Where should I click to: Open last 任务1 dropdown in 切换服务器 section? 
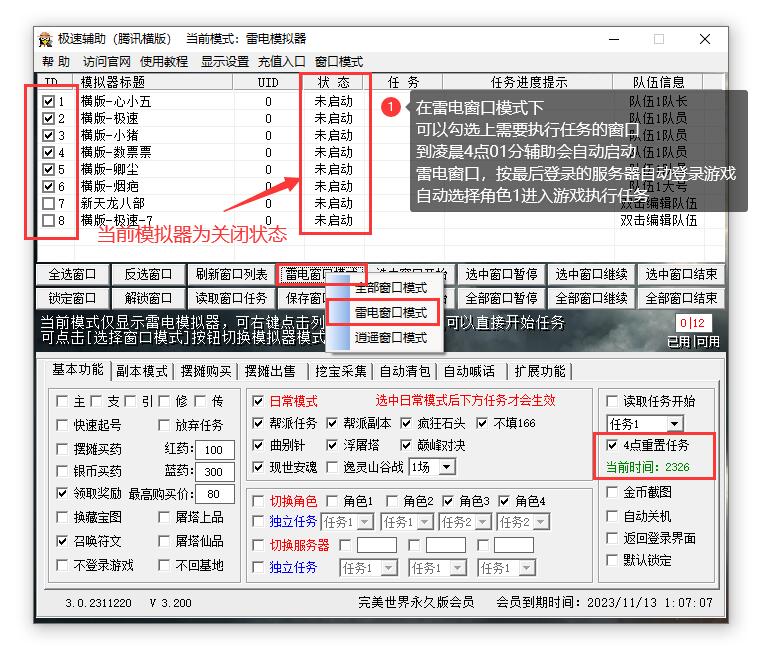point(527,568)
